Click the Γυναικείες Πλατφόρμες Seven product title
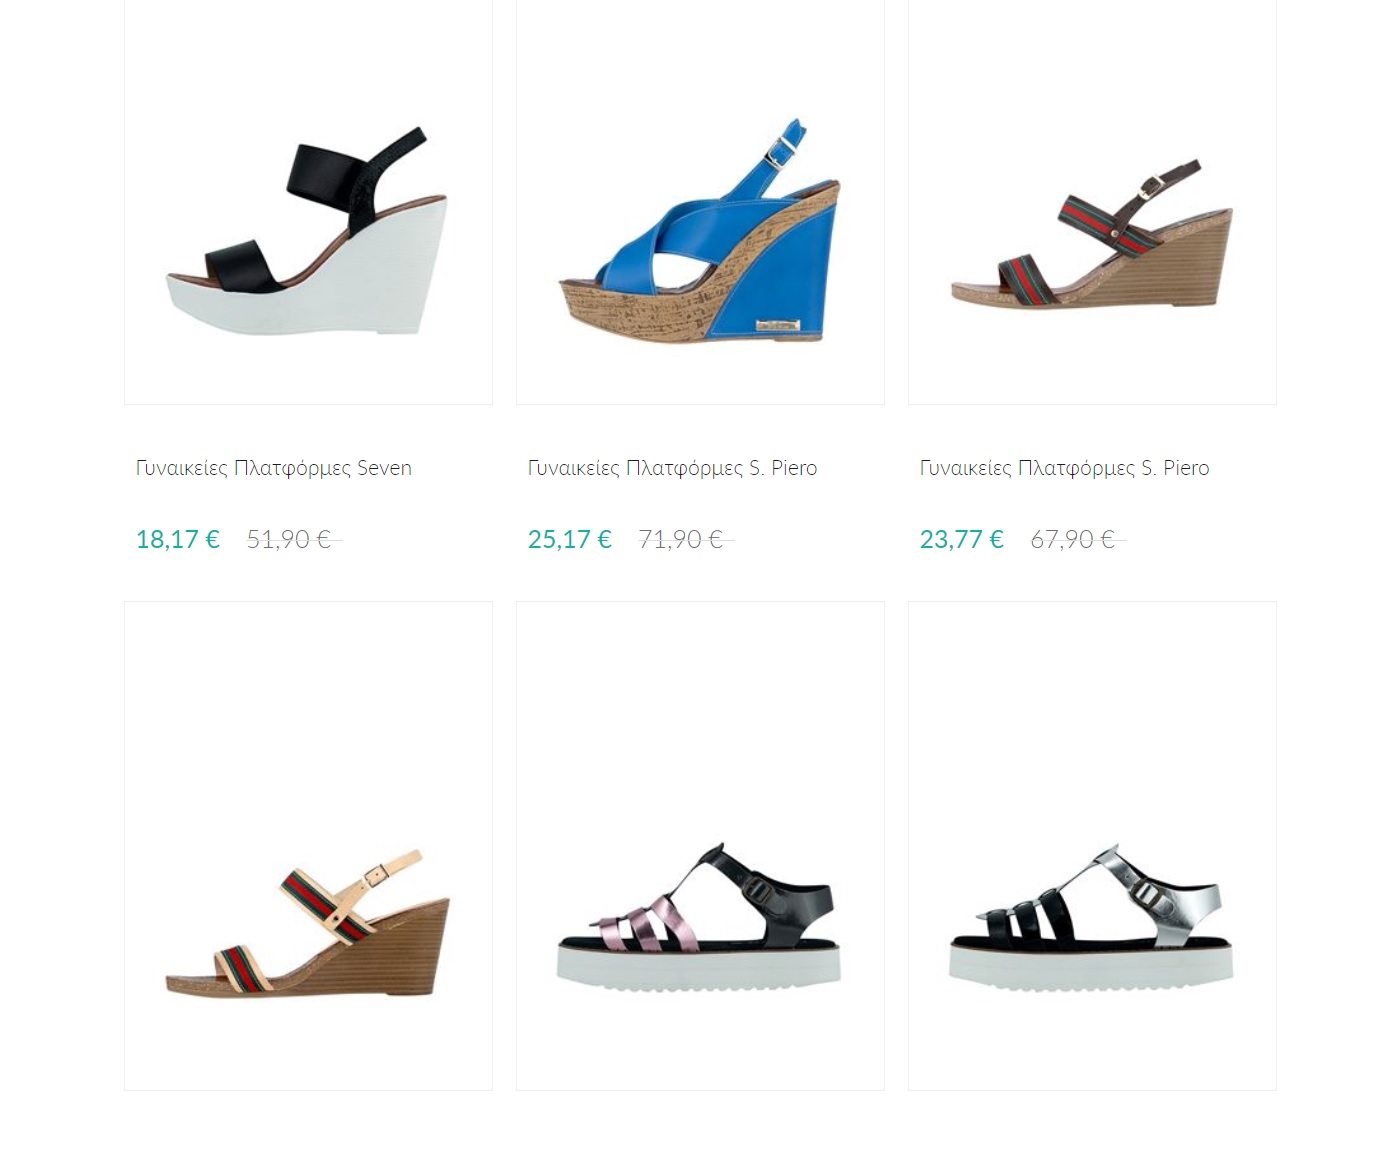 [274, 468]
